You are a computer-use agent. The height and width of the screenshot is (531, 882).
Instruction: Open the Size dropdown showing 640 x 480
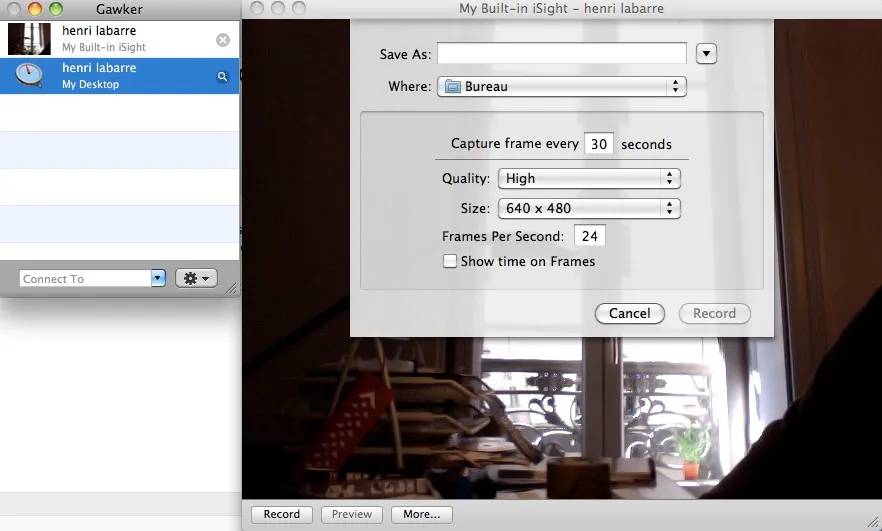589,209
